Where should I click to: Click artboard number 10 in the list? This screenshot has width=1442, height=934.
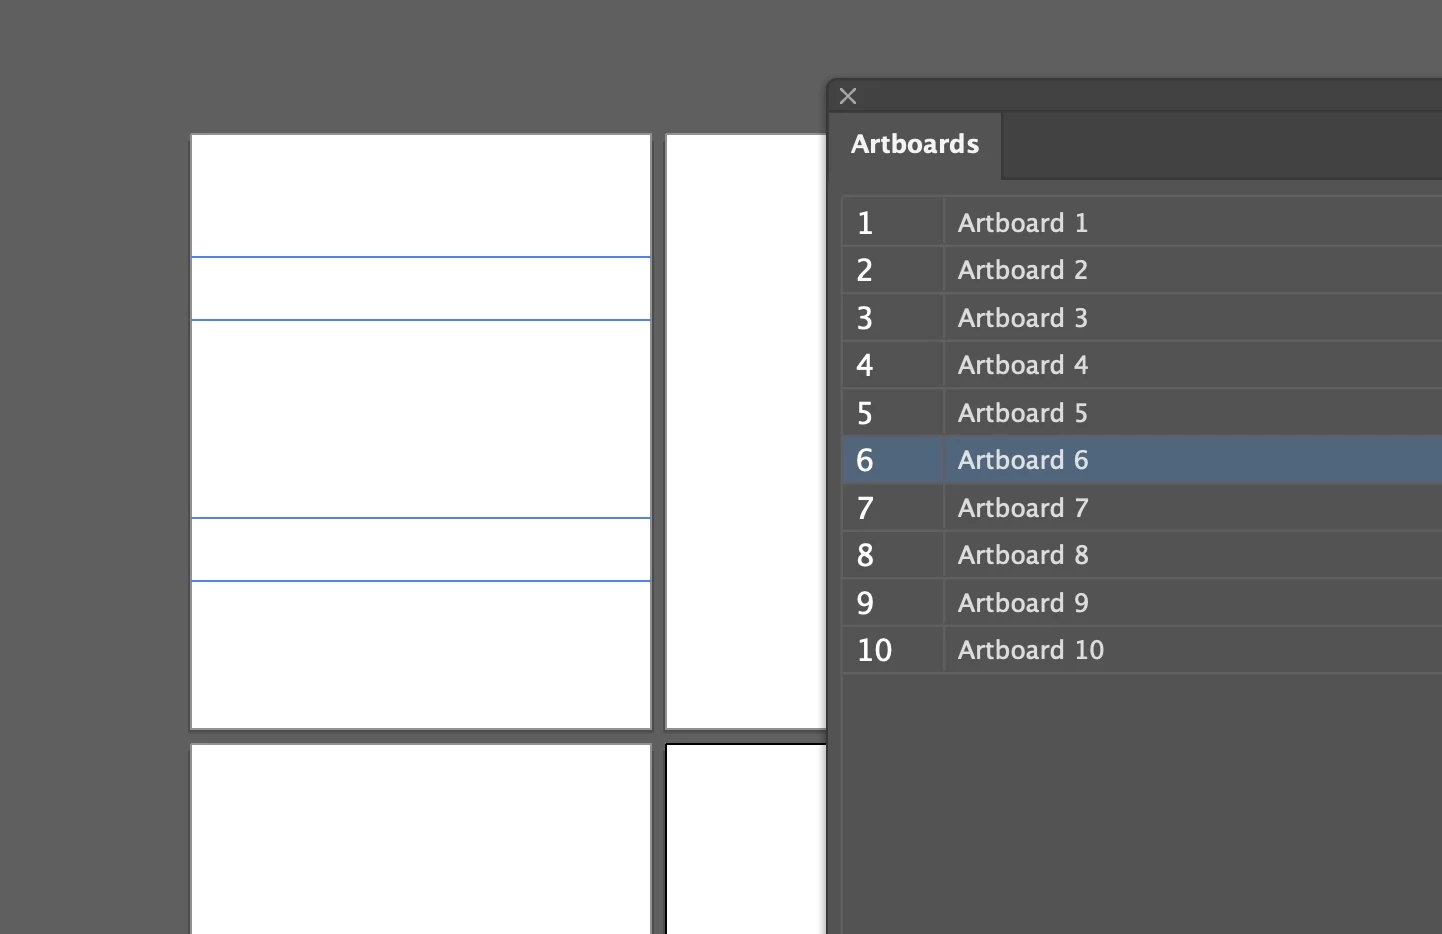tap(874, 650)
